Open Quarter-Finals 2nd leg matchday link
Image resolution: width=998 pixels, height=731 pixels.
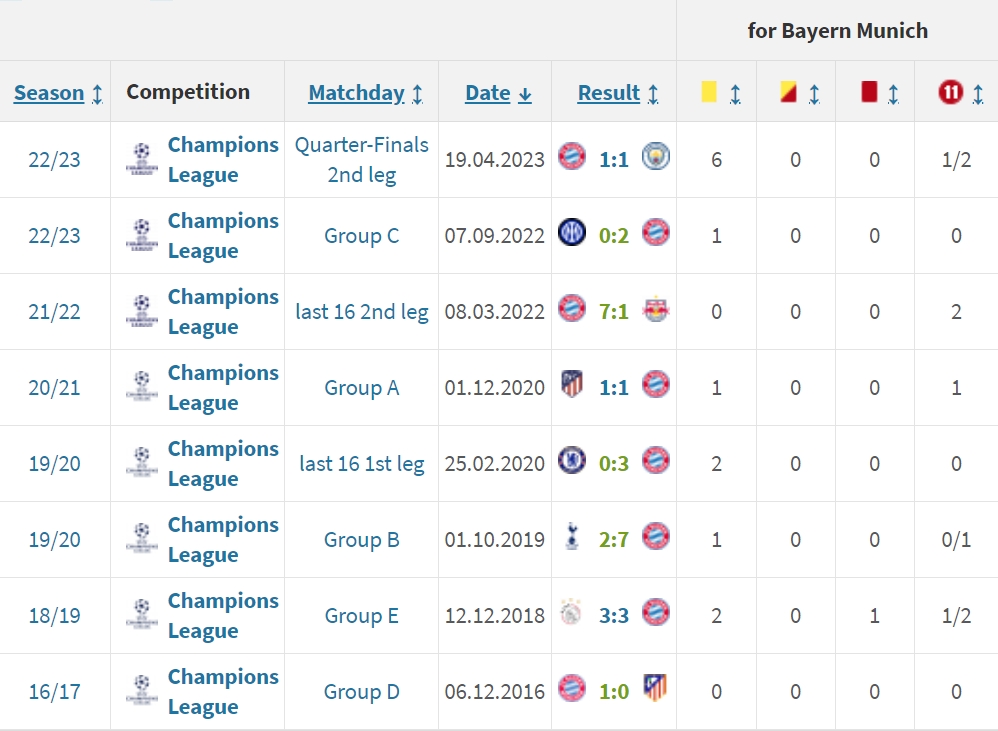362,160
